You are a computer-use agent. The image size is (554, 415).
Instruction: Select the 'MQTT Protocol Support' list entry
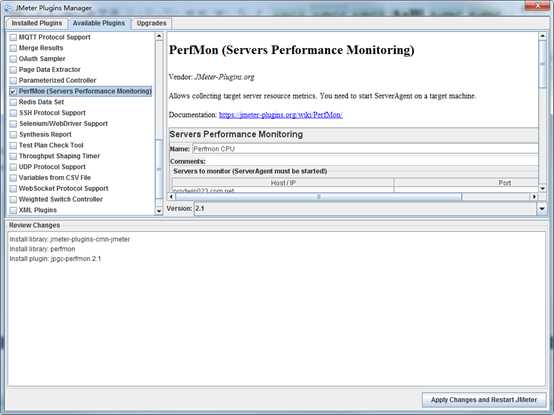[54, 37]
